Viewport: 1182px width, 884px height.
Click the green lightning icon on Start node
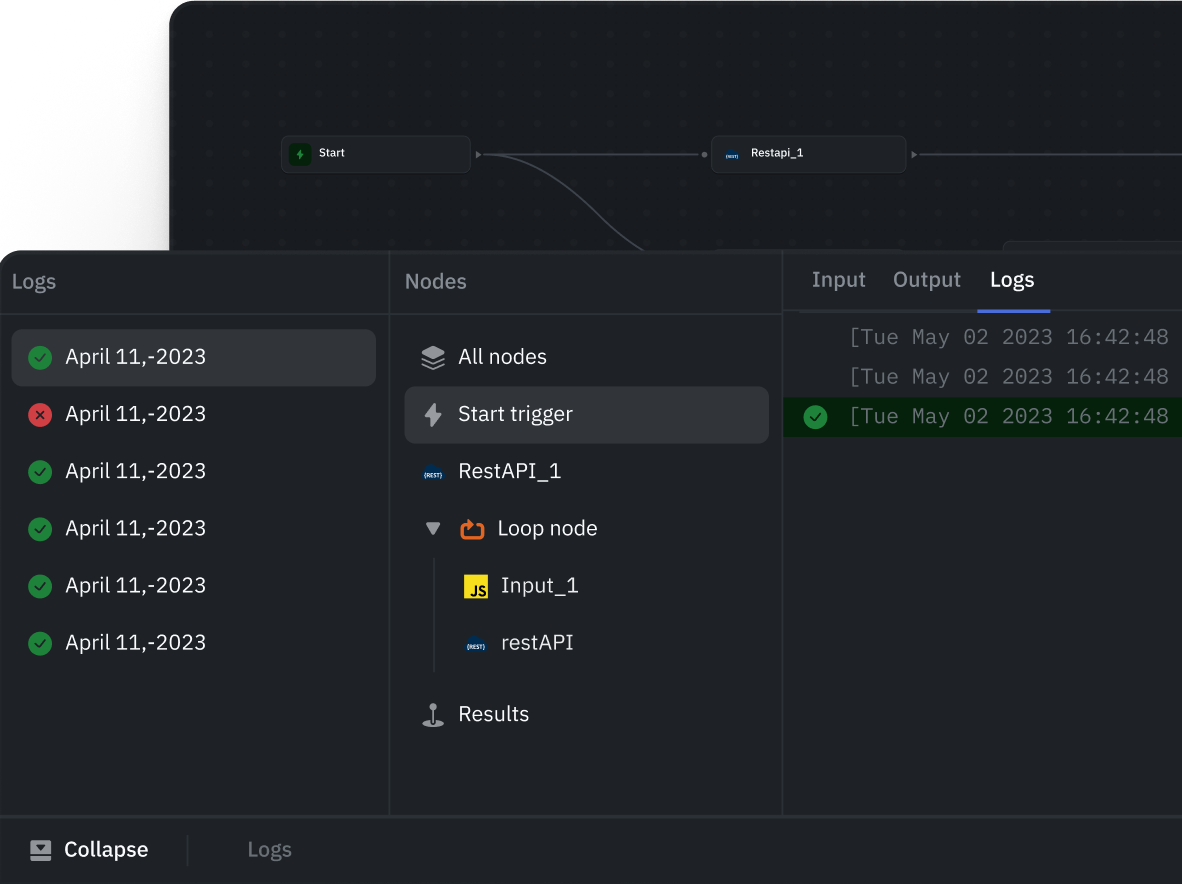coord(300,154)
